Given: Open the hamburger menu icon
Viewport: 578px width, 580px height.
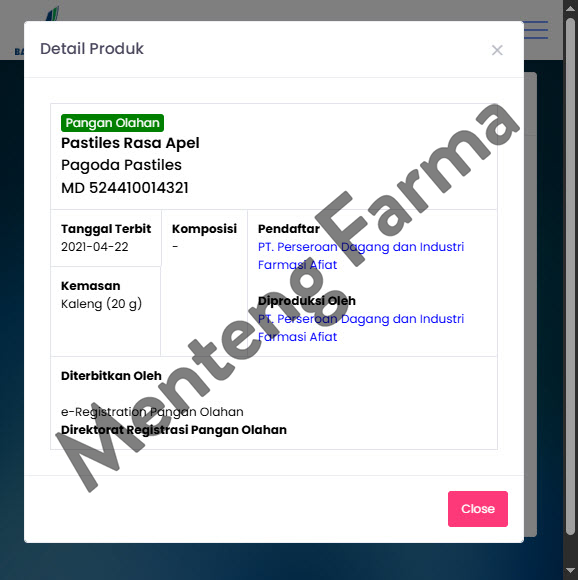Looking at the screenshot, I should coord(535,30).
